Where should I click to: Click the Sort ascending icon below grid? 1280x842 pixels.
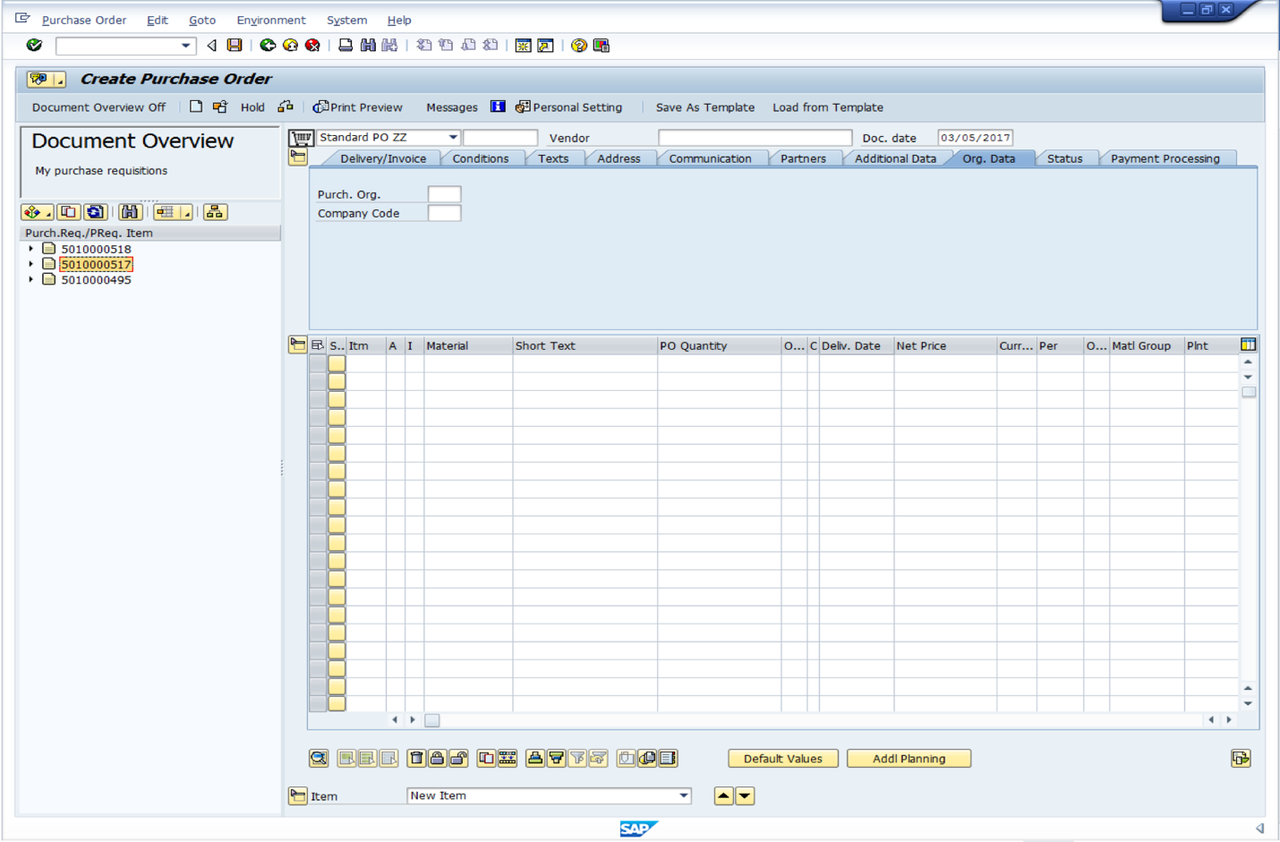(x=535, y=758)
